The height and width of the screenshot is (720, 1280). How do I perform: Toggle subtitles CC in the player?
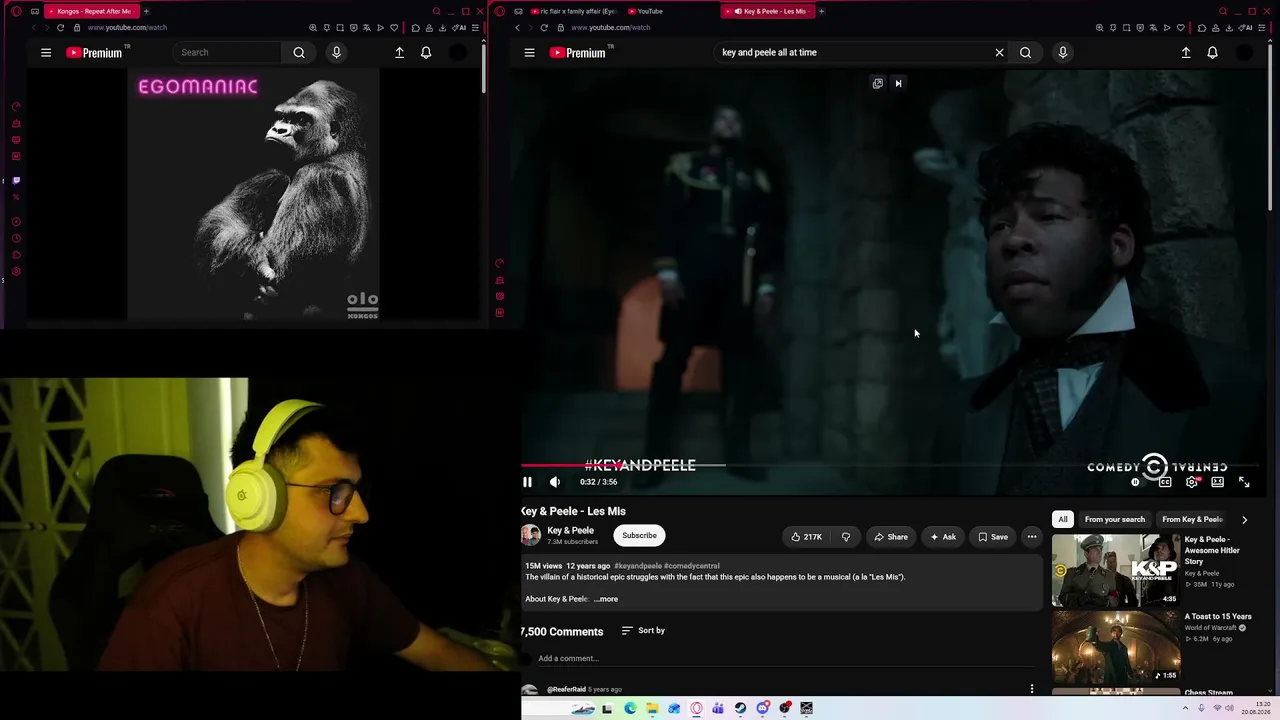1165,482
